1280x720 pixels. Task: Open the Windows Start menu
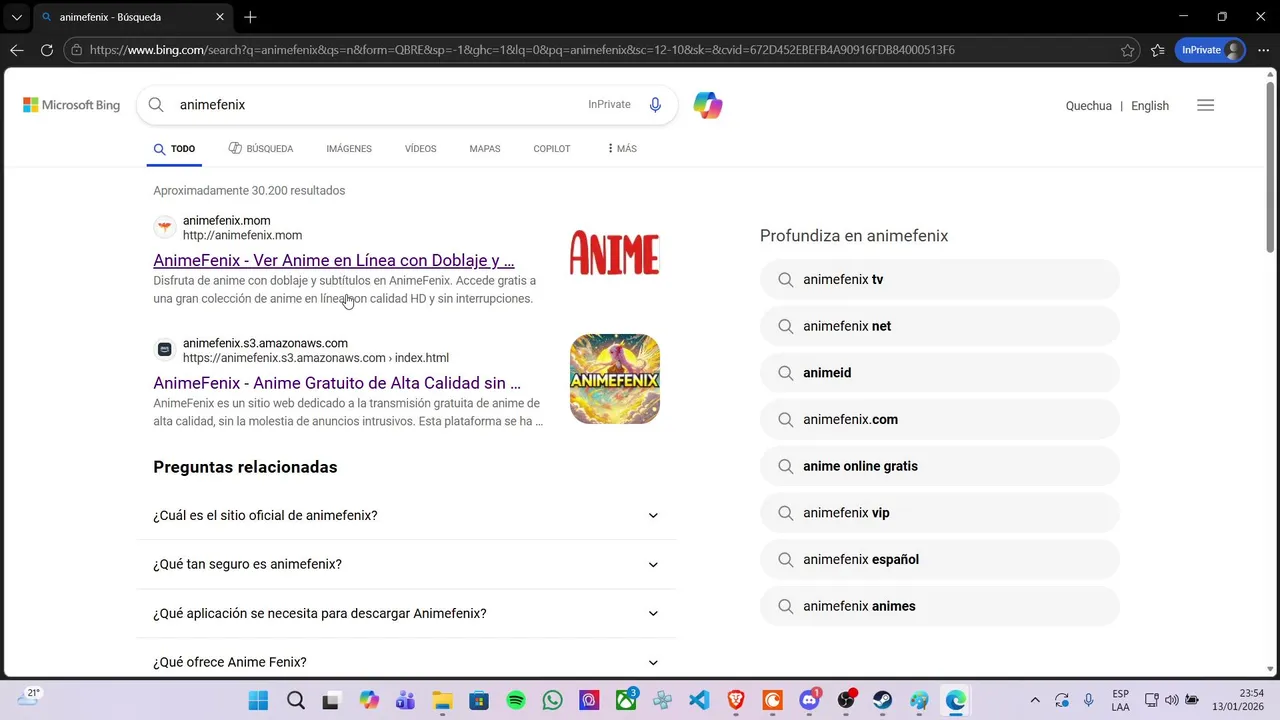tap(258, 700)
